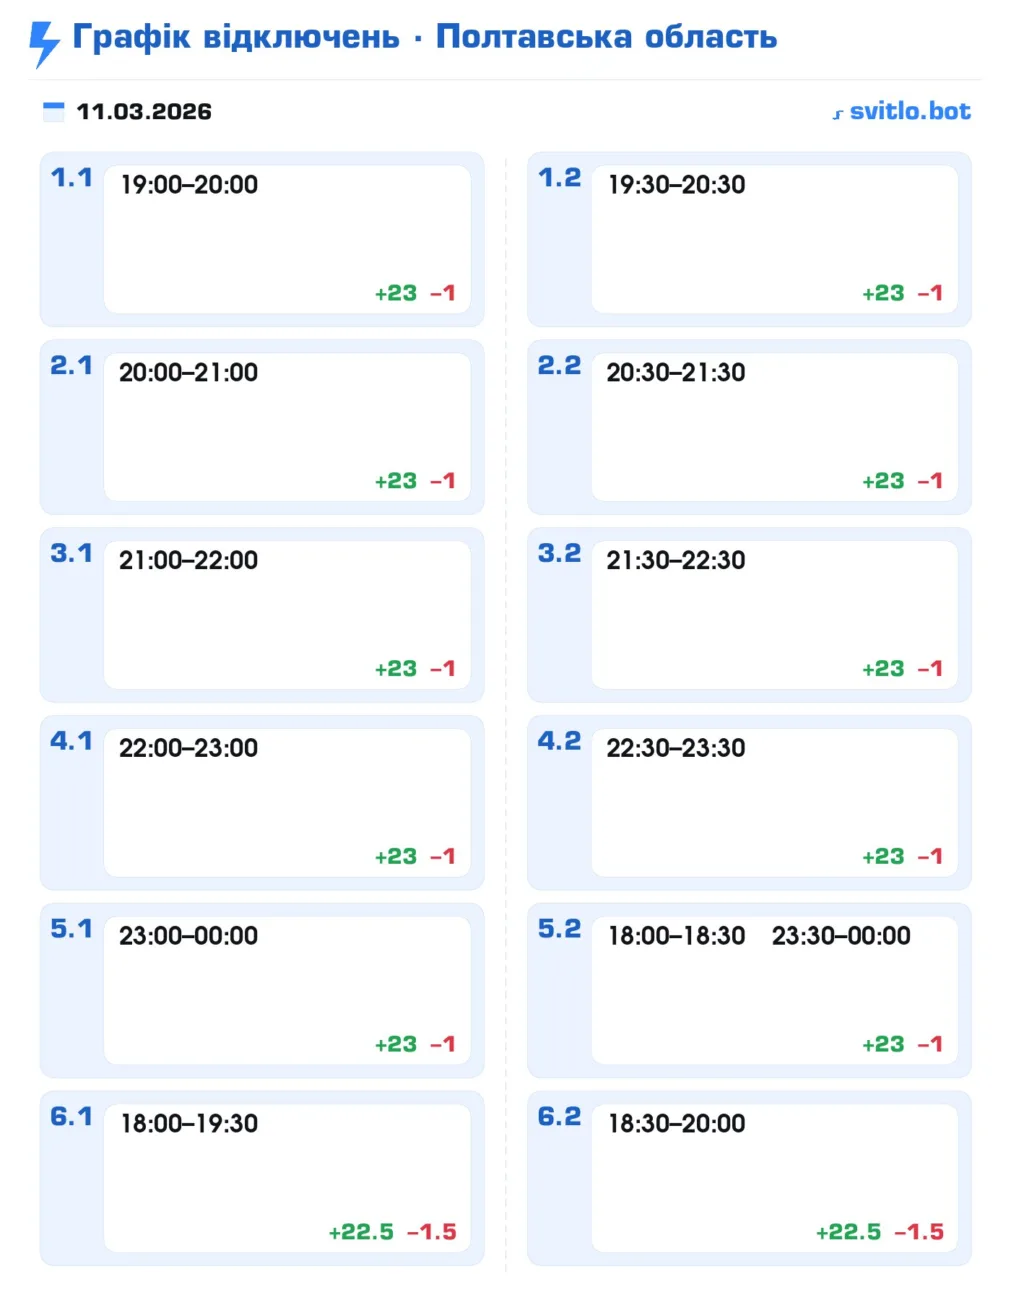1011x1300 pixels.
Task: Click the small icon before svitlo.bot
Action: click(838, 114)
